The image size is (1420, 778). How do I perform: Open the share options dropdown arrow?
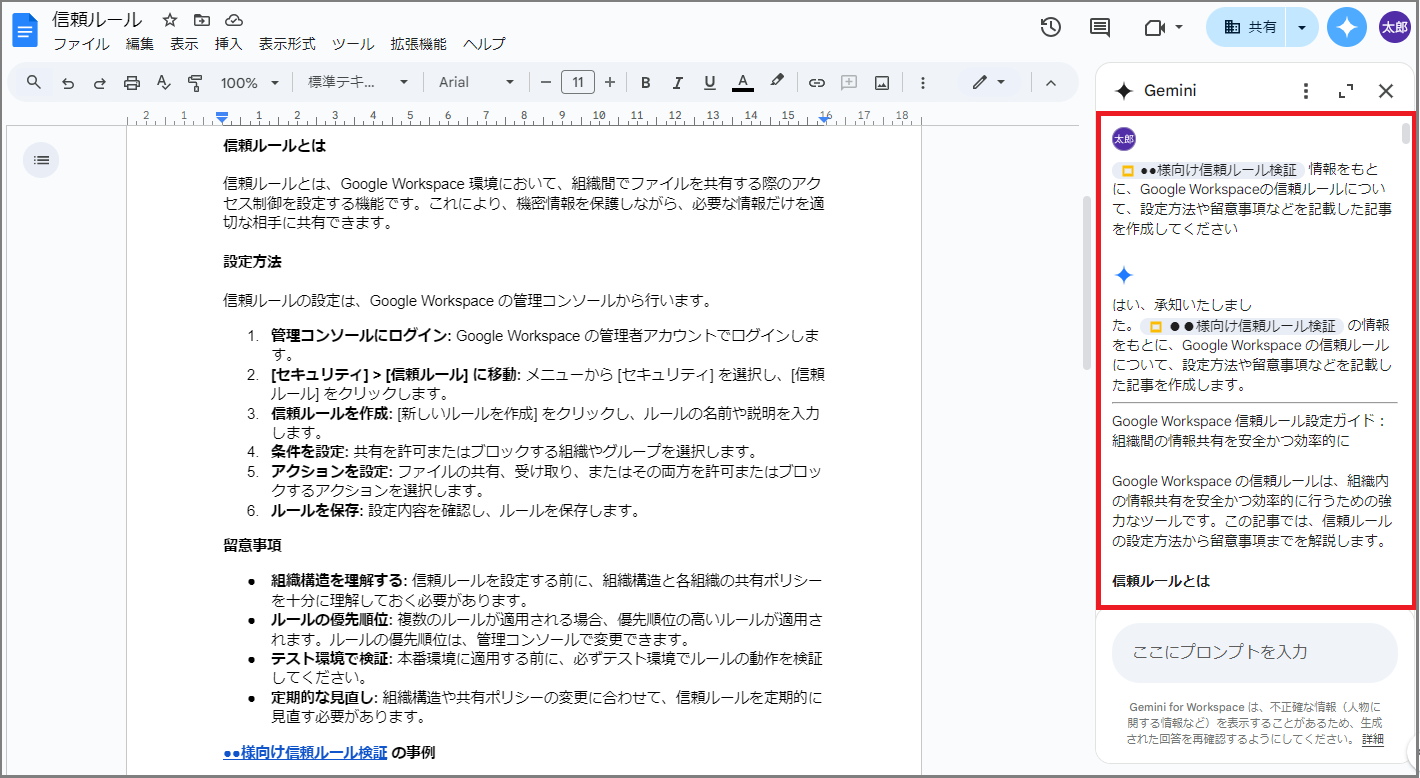point(1302,27)
